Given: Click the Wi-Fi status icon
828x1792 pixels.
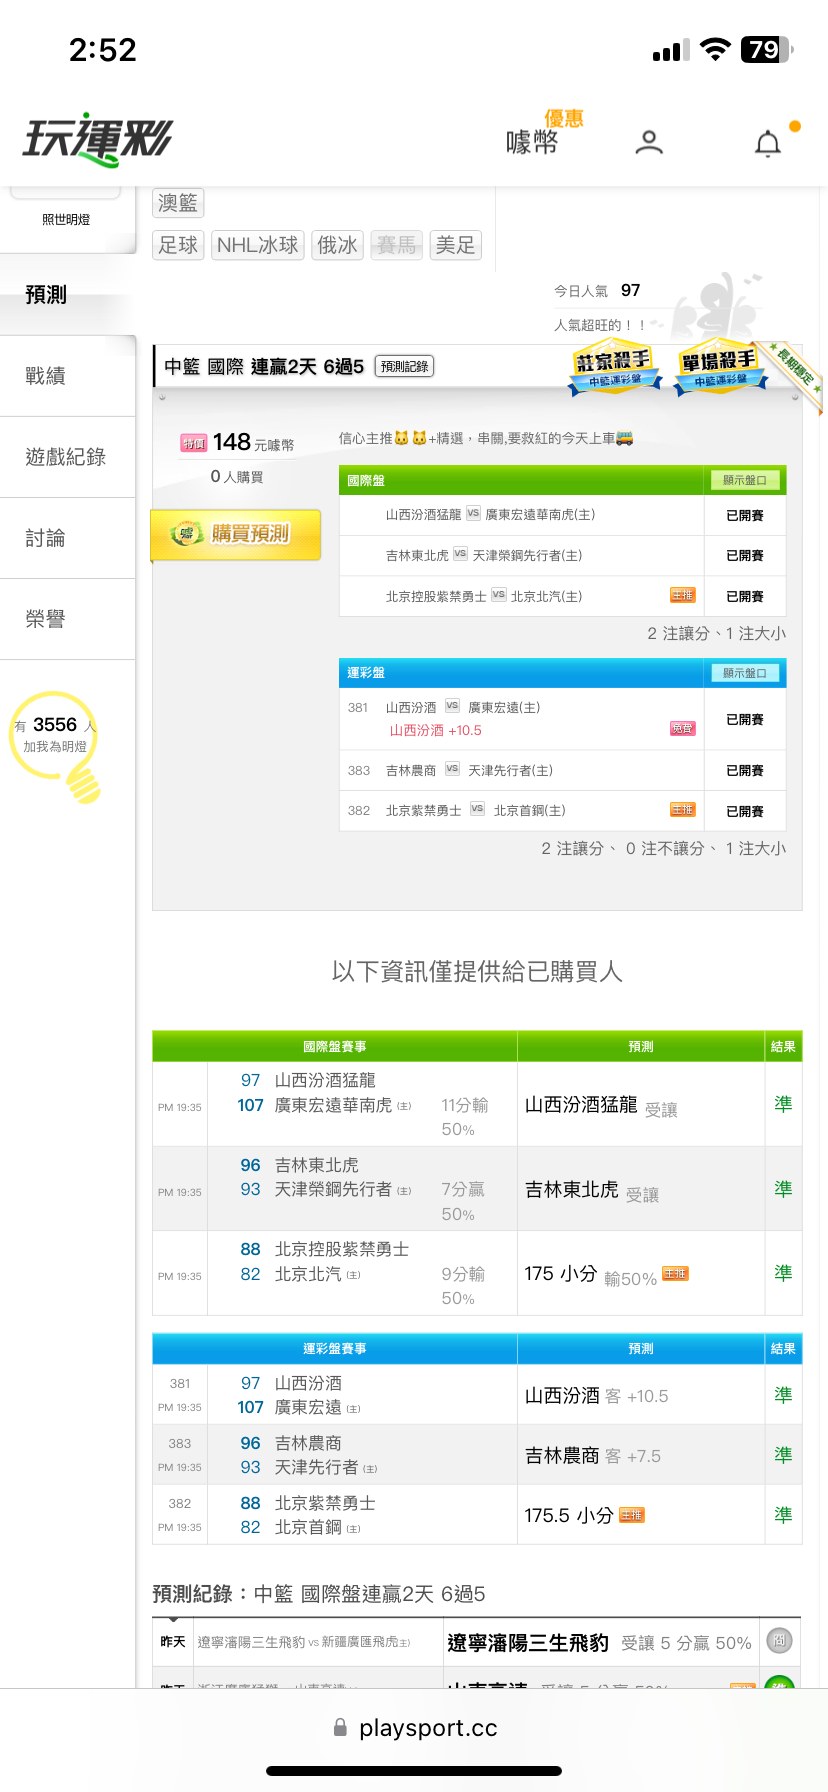Looking at the screenshot, I should (x=715, y=49).
